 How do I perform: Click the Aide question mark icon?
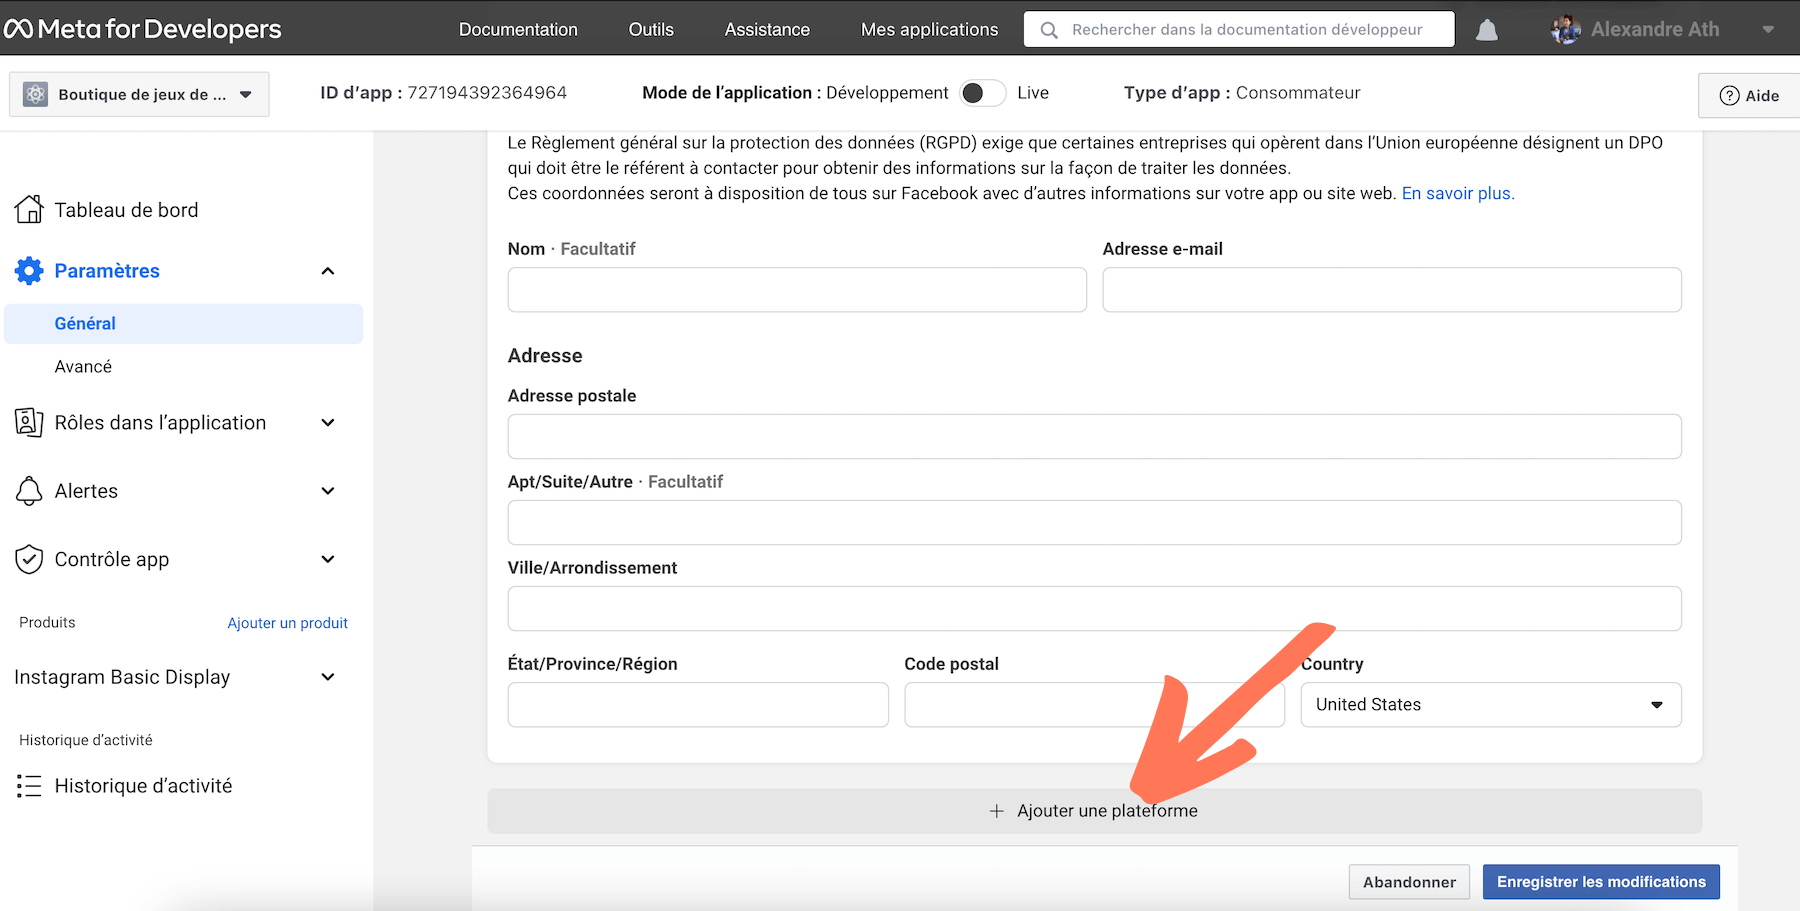[x=1729, y=96]
